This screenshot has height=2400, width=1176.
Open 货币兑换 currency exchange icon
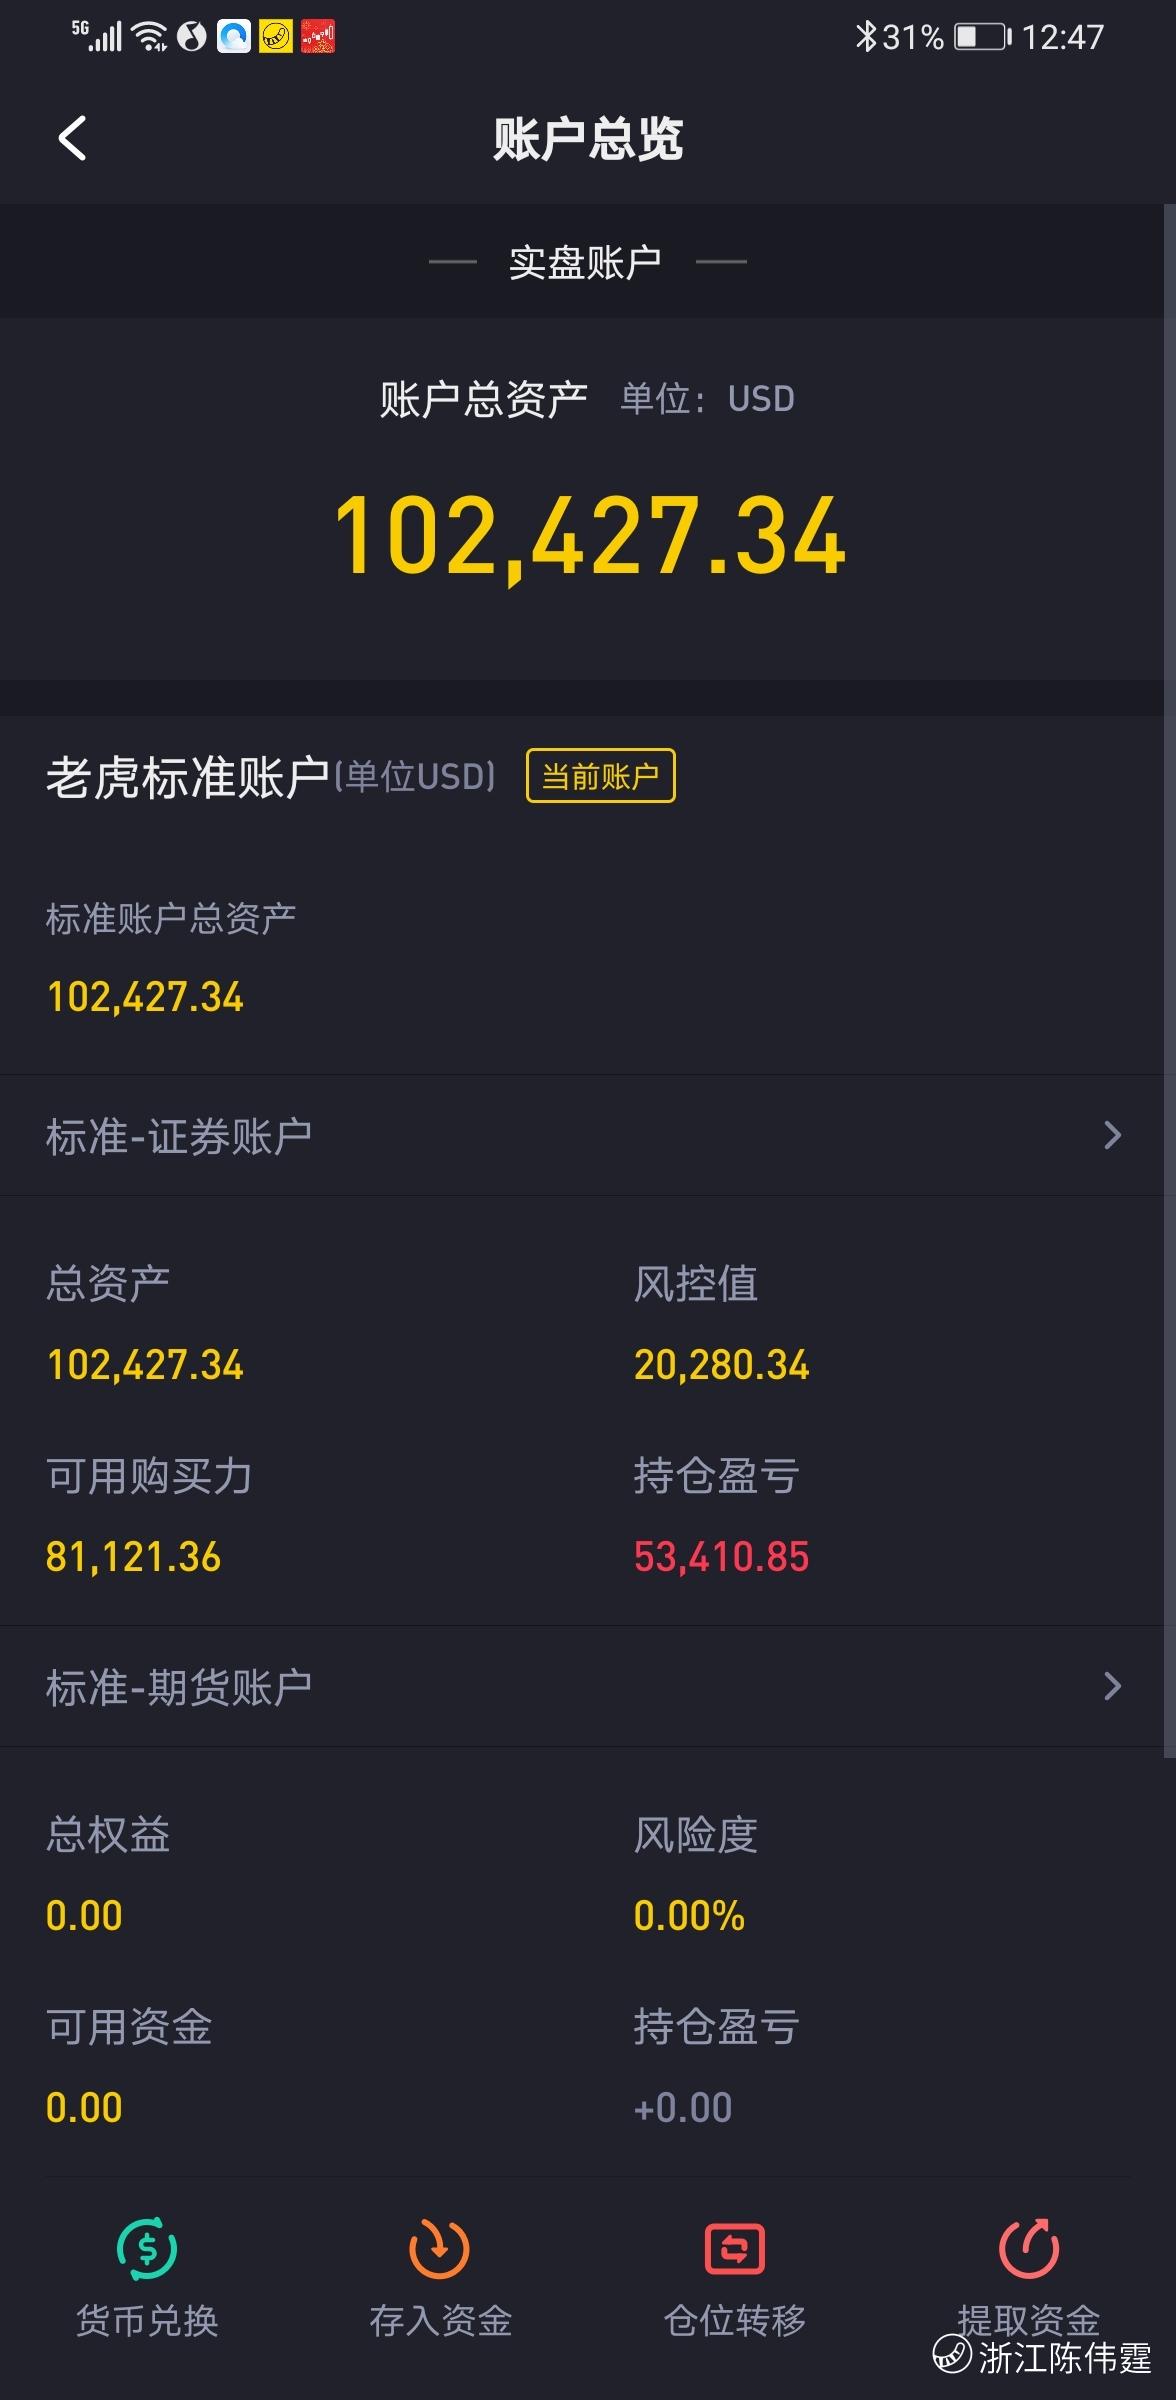(147, 2249)
